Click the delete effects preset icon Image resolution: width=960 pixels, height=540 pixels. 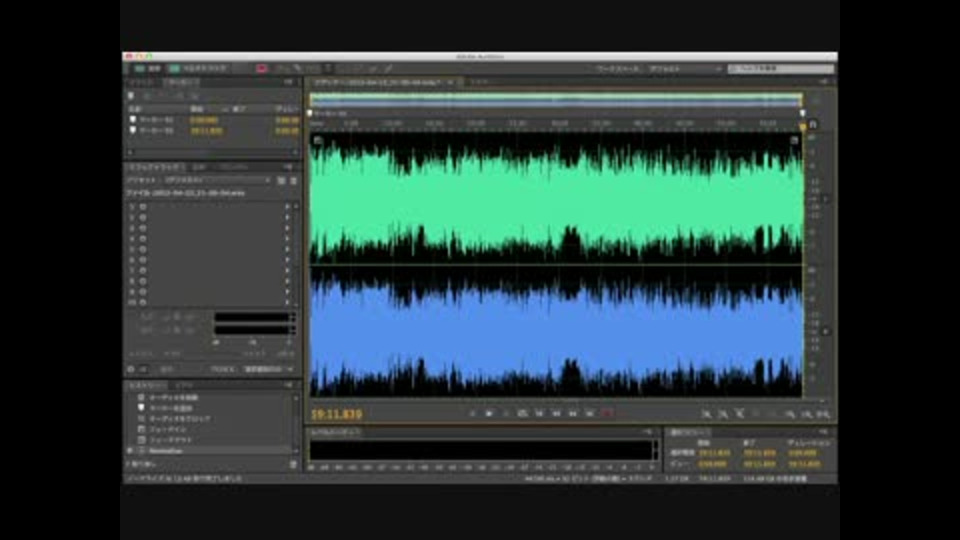(293, 181)
